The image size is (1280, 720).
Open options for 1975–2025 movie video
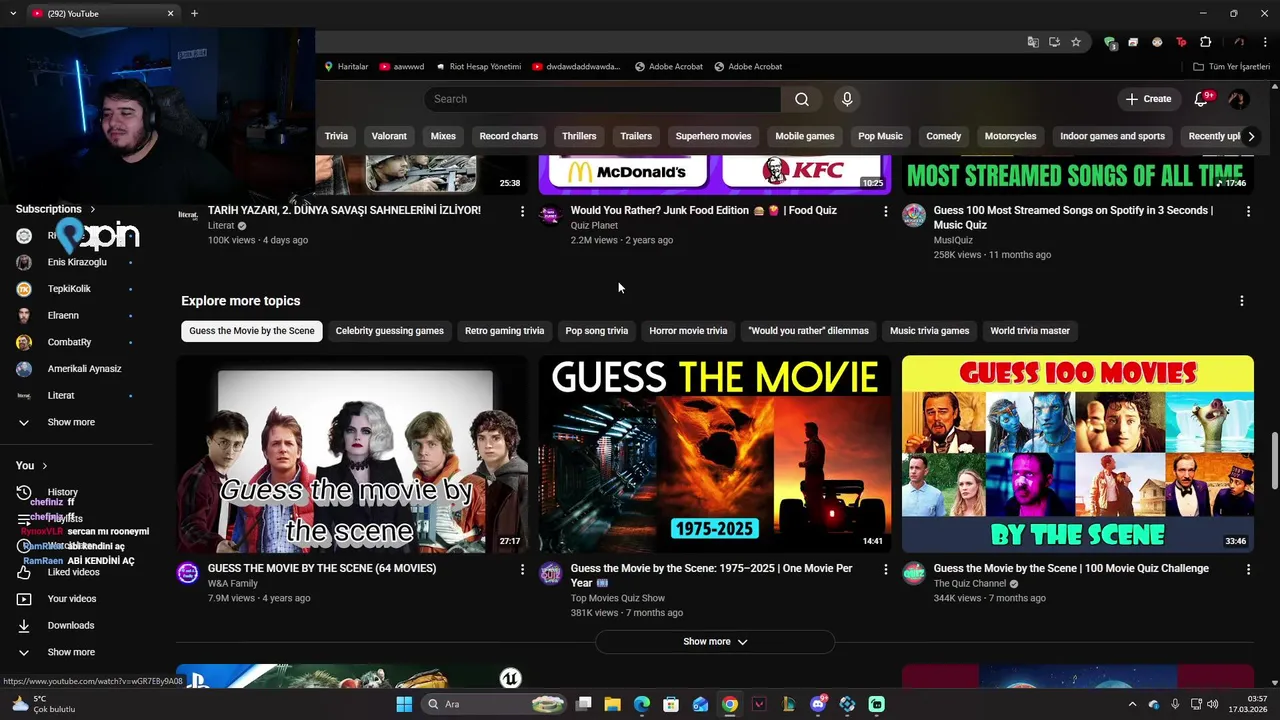[x=885, y=569]
